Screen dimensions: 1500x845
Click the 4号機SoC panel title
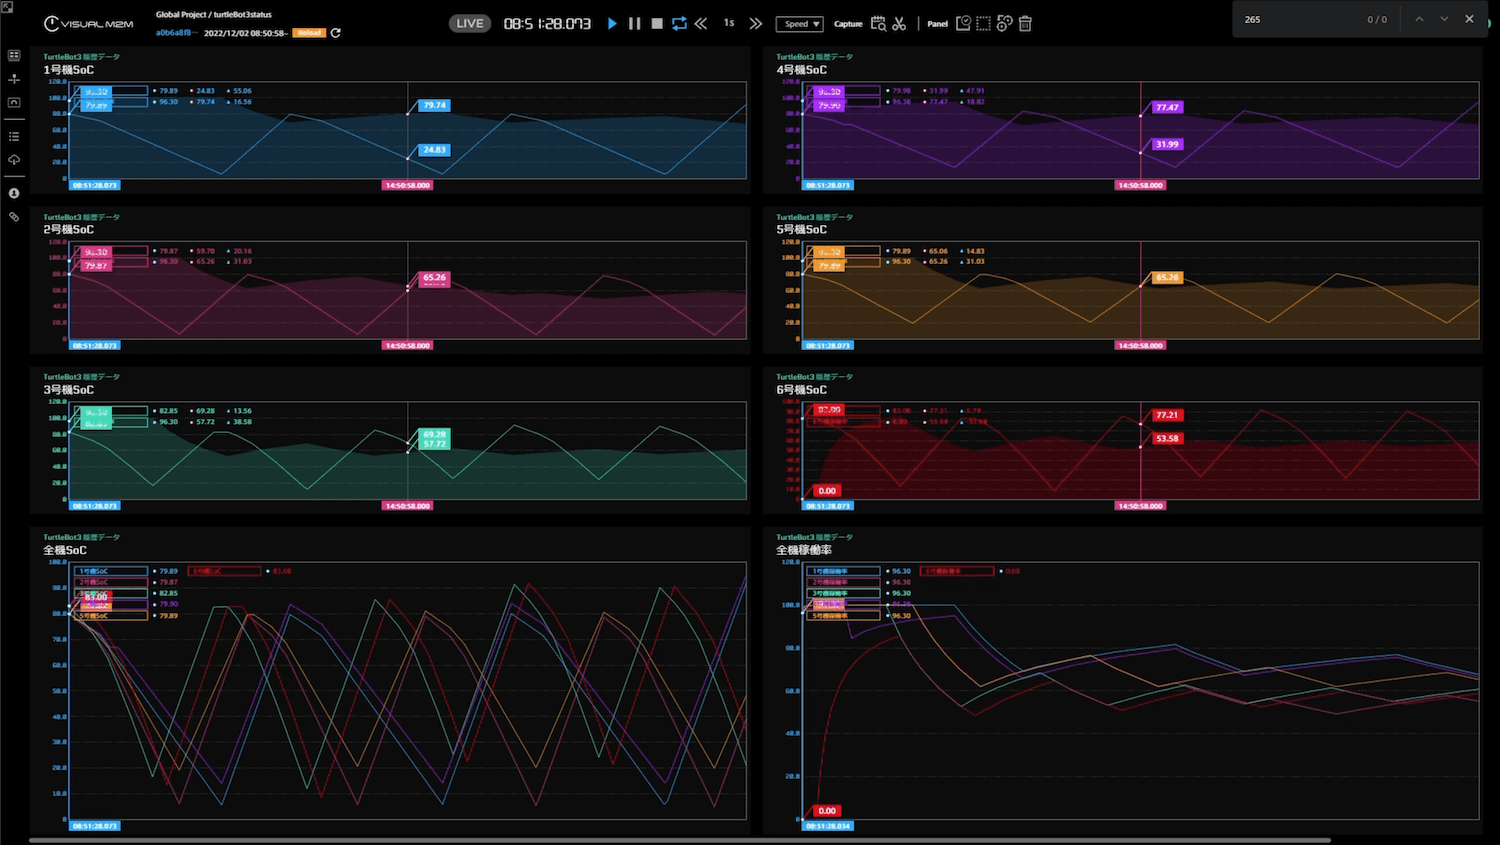tap(802, 70)
